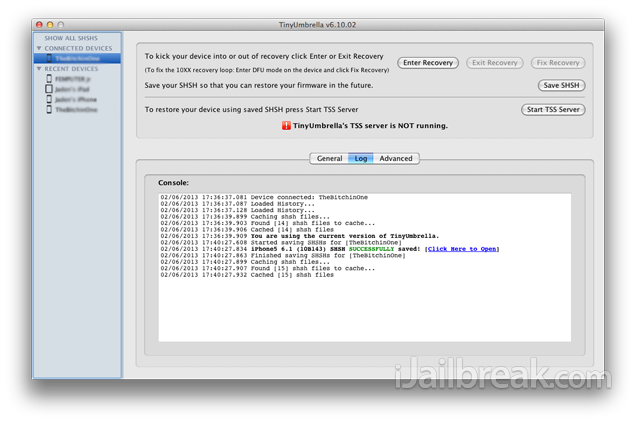
Task: Click 'Finished saving SHSHs for [TheBitchinOne]' line
Action: click(x=283, y=255)
